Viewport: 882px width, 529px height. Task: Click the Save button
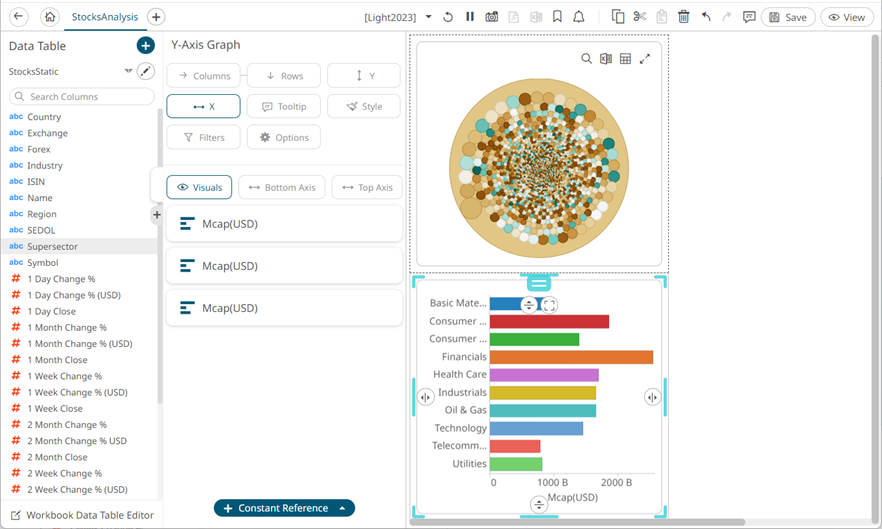click(x=787, y=17)
